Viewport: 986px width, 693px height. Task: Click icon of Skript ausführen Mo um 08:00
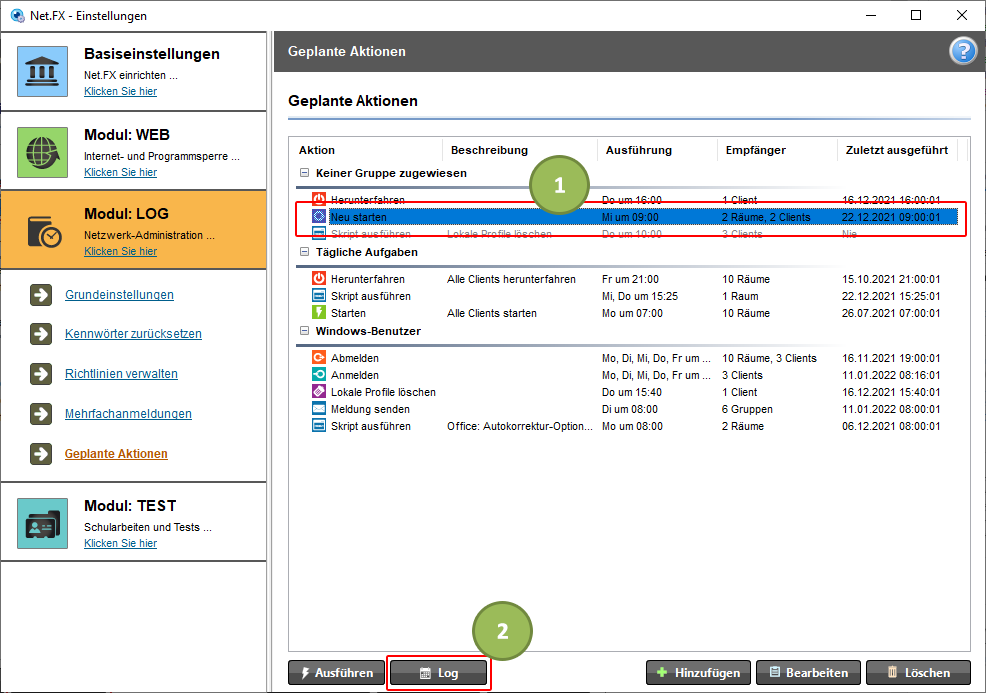pyautogui.click(x=319, y=426)
